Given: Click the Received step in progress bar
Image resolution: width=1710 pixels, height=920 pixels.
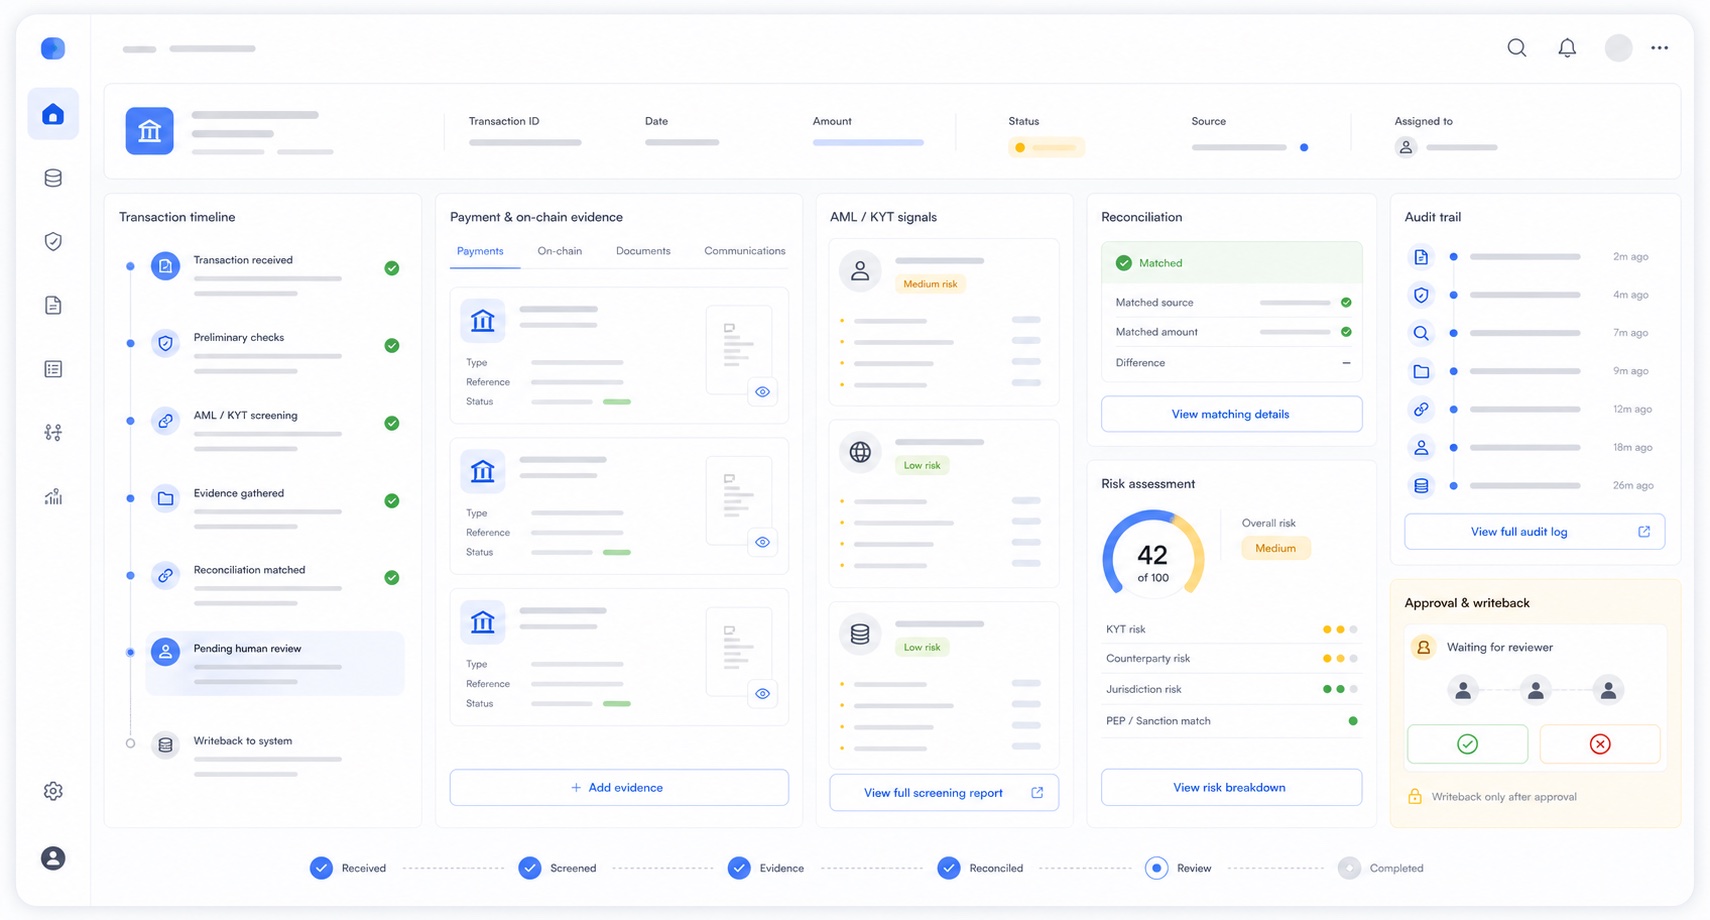Looking at the screenshot, I should 348,868.
